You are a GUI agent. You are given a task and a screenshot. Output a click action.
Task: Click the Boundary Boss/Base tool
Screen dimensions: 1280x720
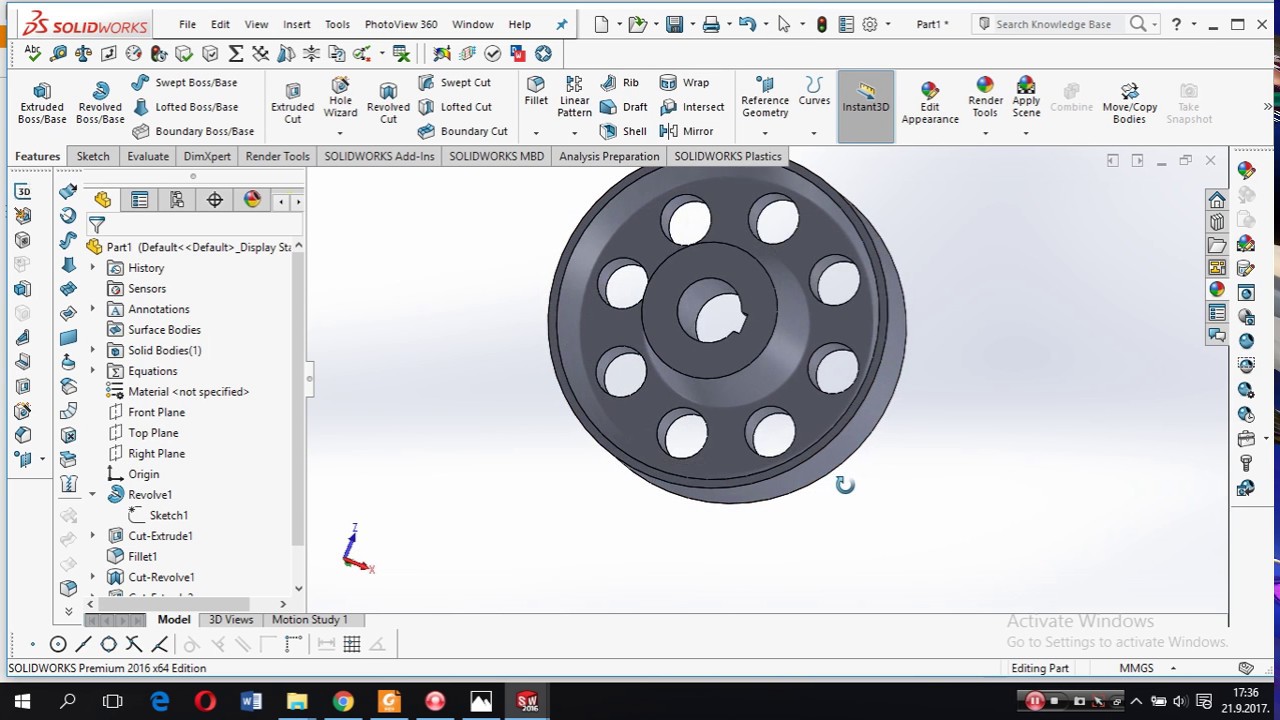click(x=193, y=131)
